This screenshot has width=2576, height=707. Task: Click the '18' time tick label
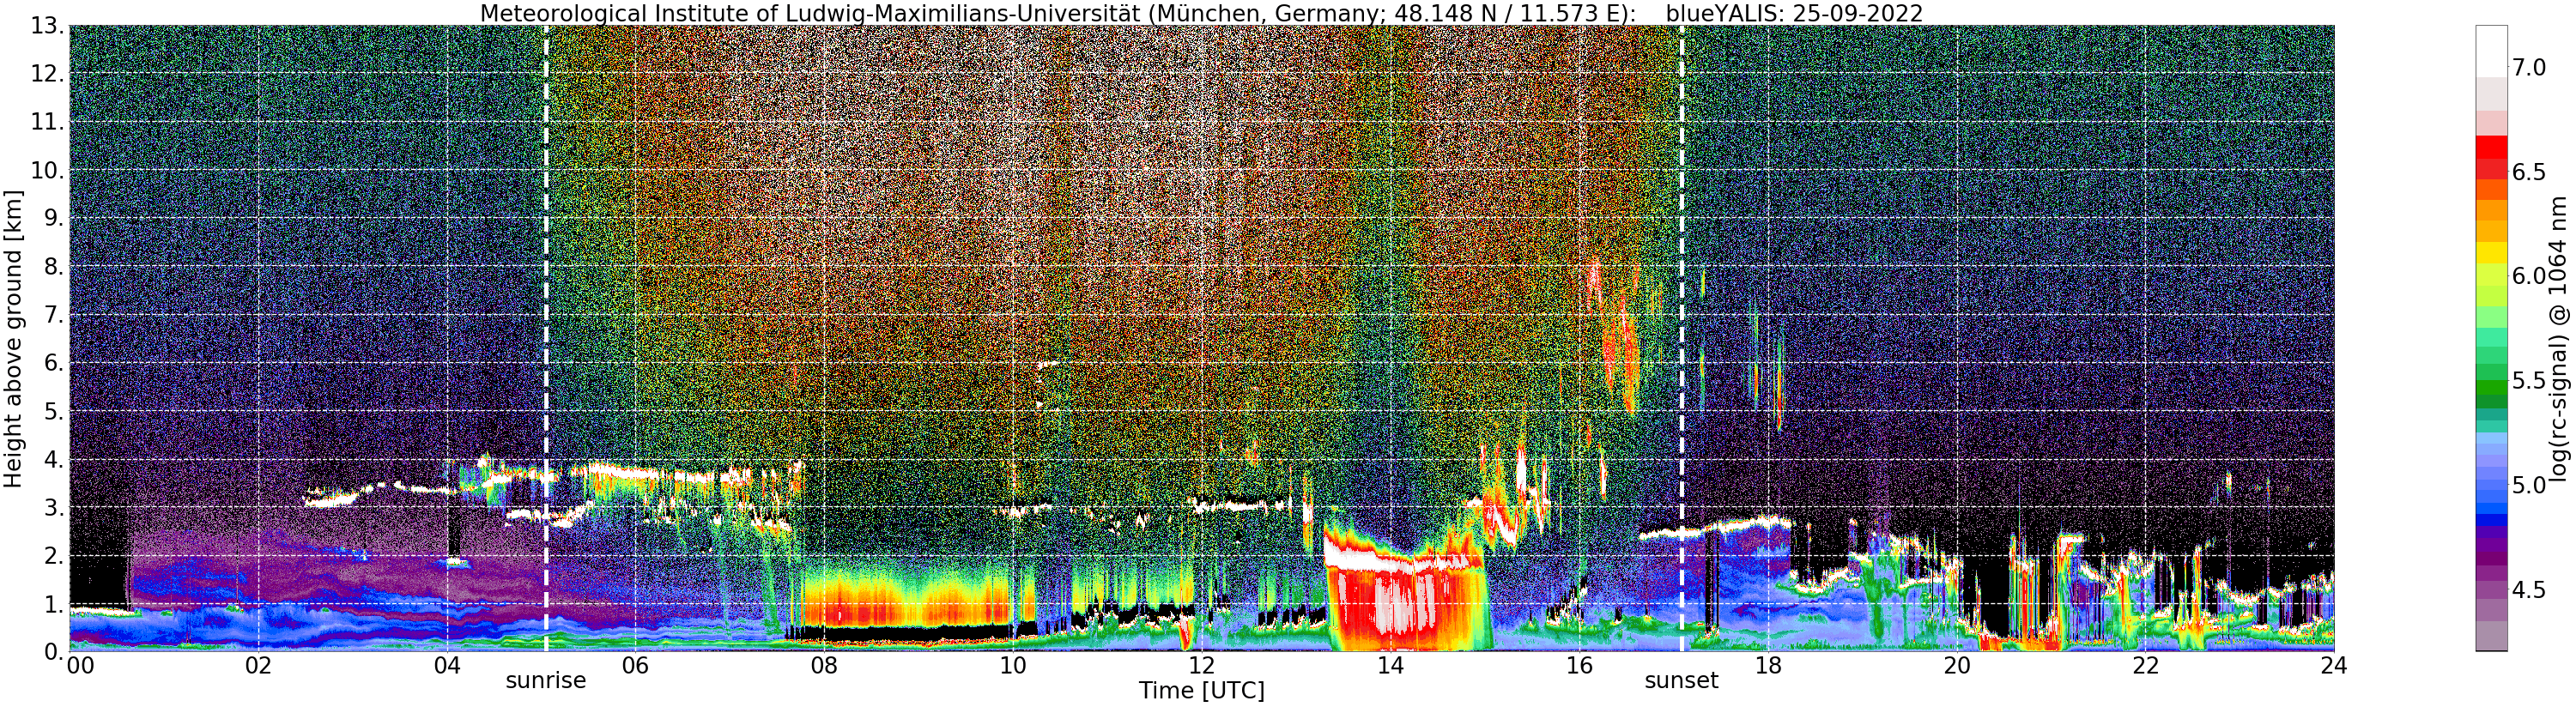1768,665
